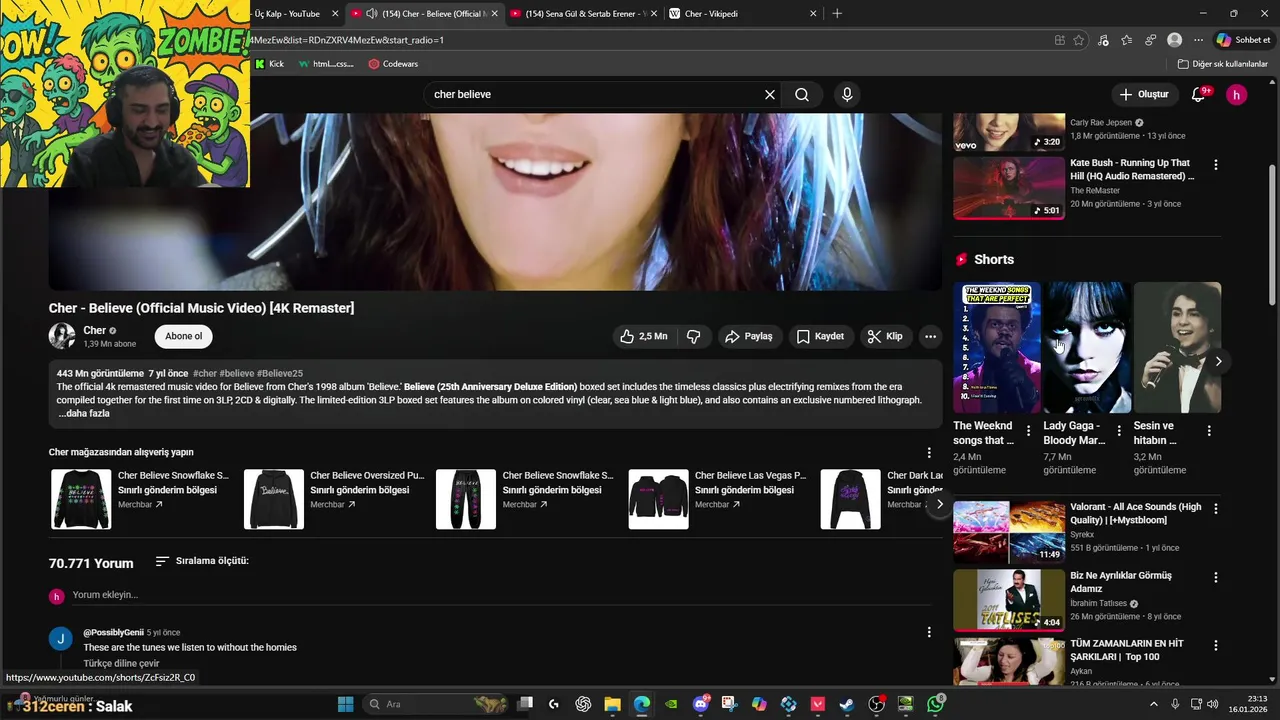This screenshot has height=720, width=1280.
Task: Open Diğer sık kullanılanlar folder
Action: [1222, 63]
